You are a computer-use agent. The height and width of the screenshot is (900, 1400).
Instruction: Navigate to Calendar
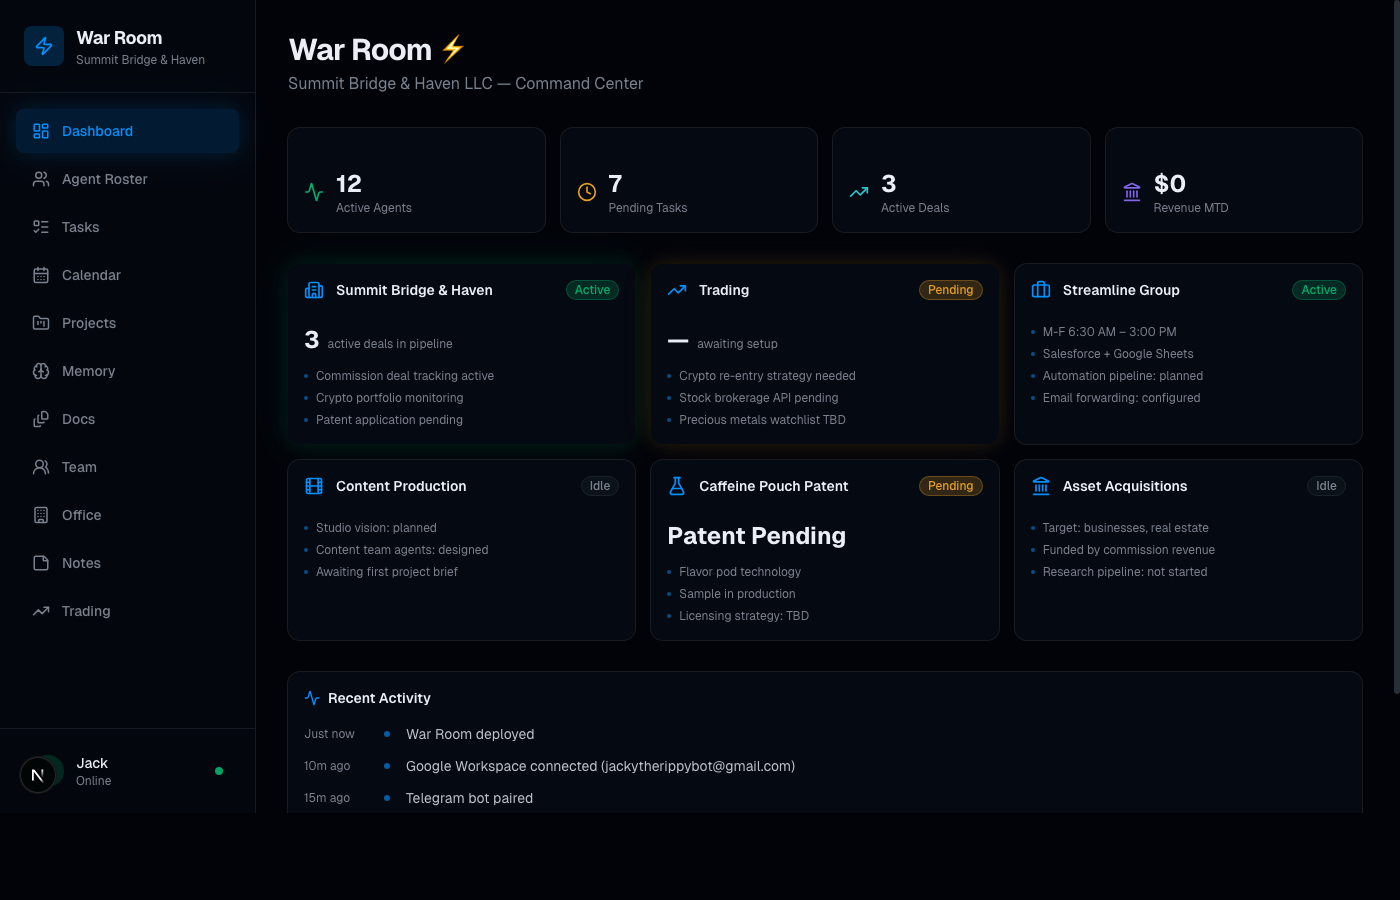(128, 275)
